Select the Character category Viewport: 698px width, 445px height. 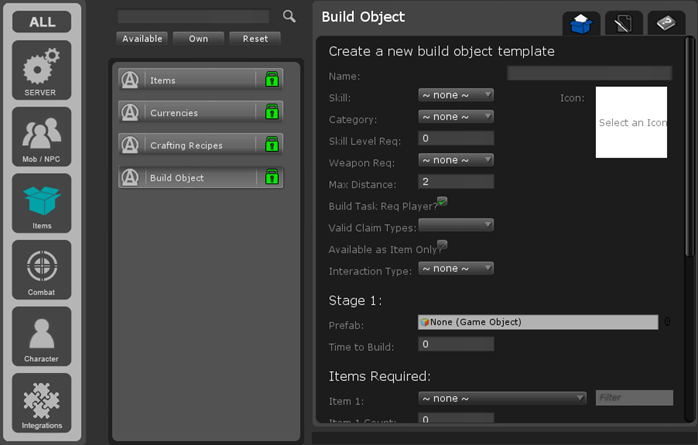(x=41, y=335)
